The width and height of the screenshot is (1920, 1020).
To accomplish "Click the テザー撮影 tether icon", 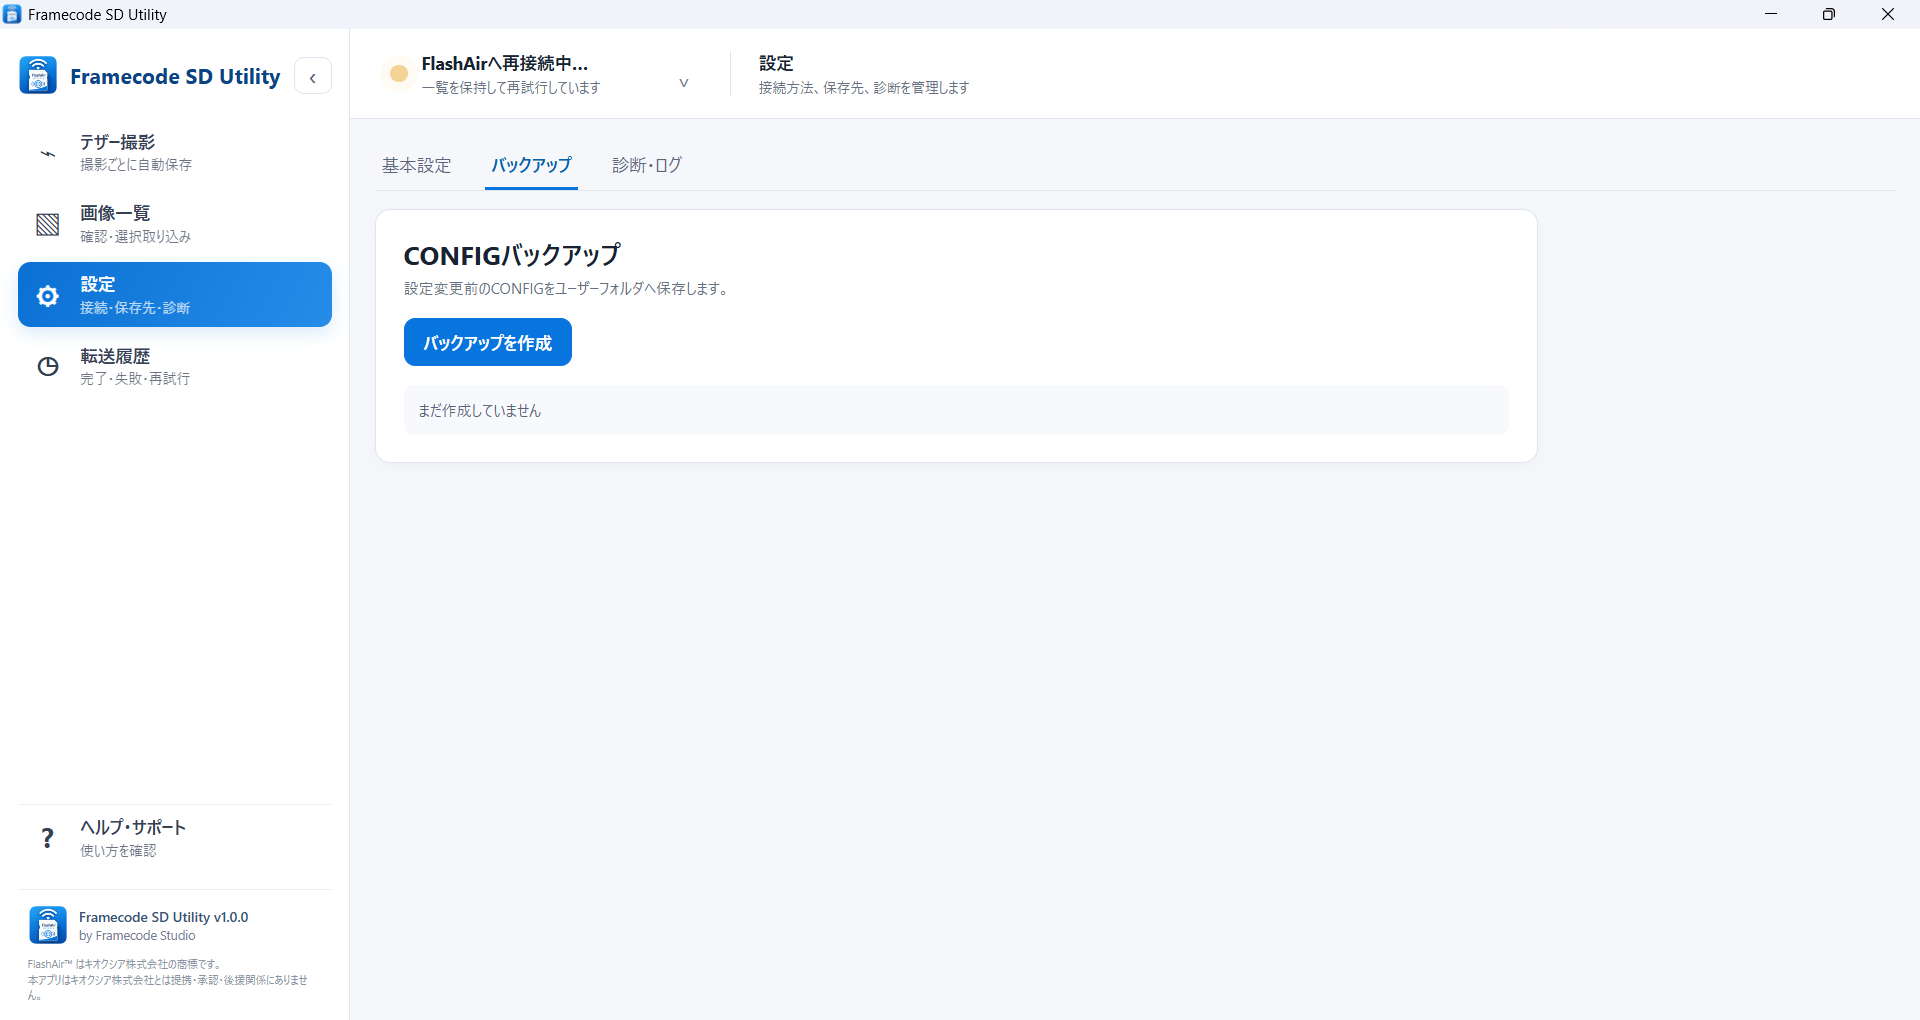I will 47,153.
